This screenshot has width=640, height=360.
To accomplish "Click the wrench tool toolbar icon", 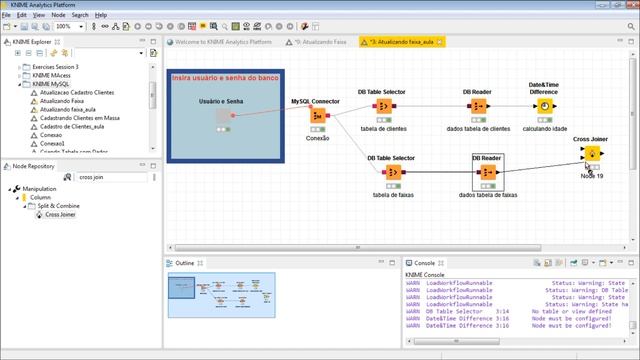I will click(x=304, y=27).
